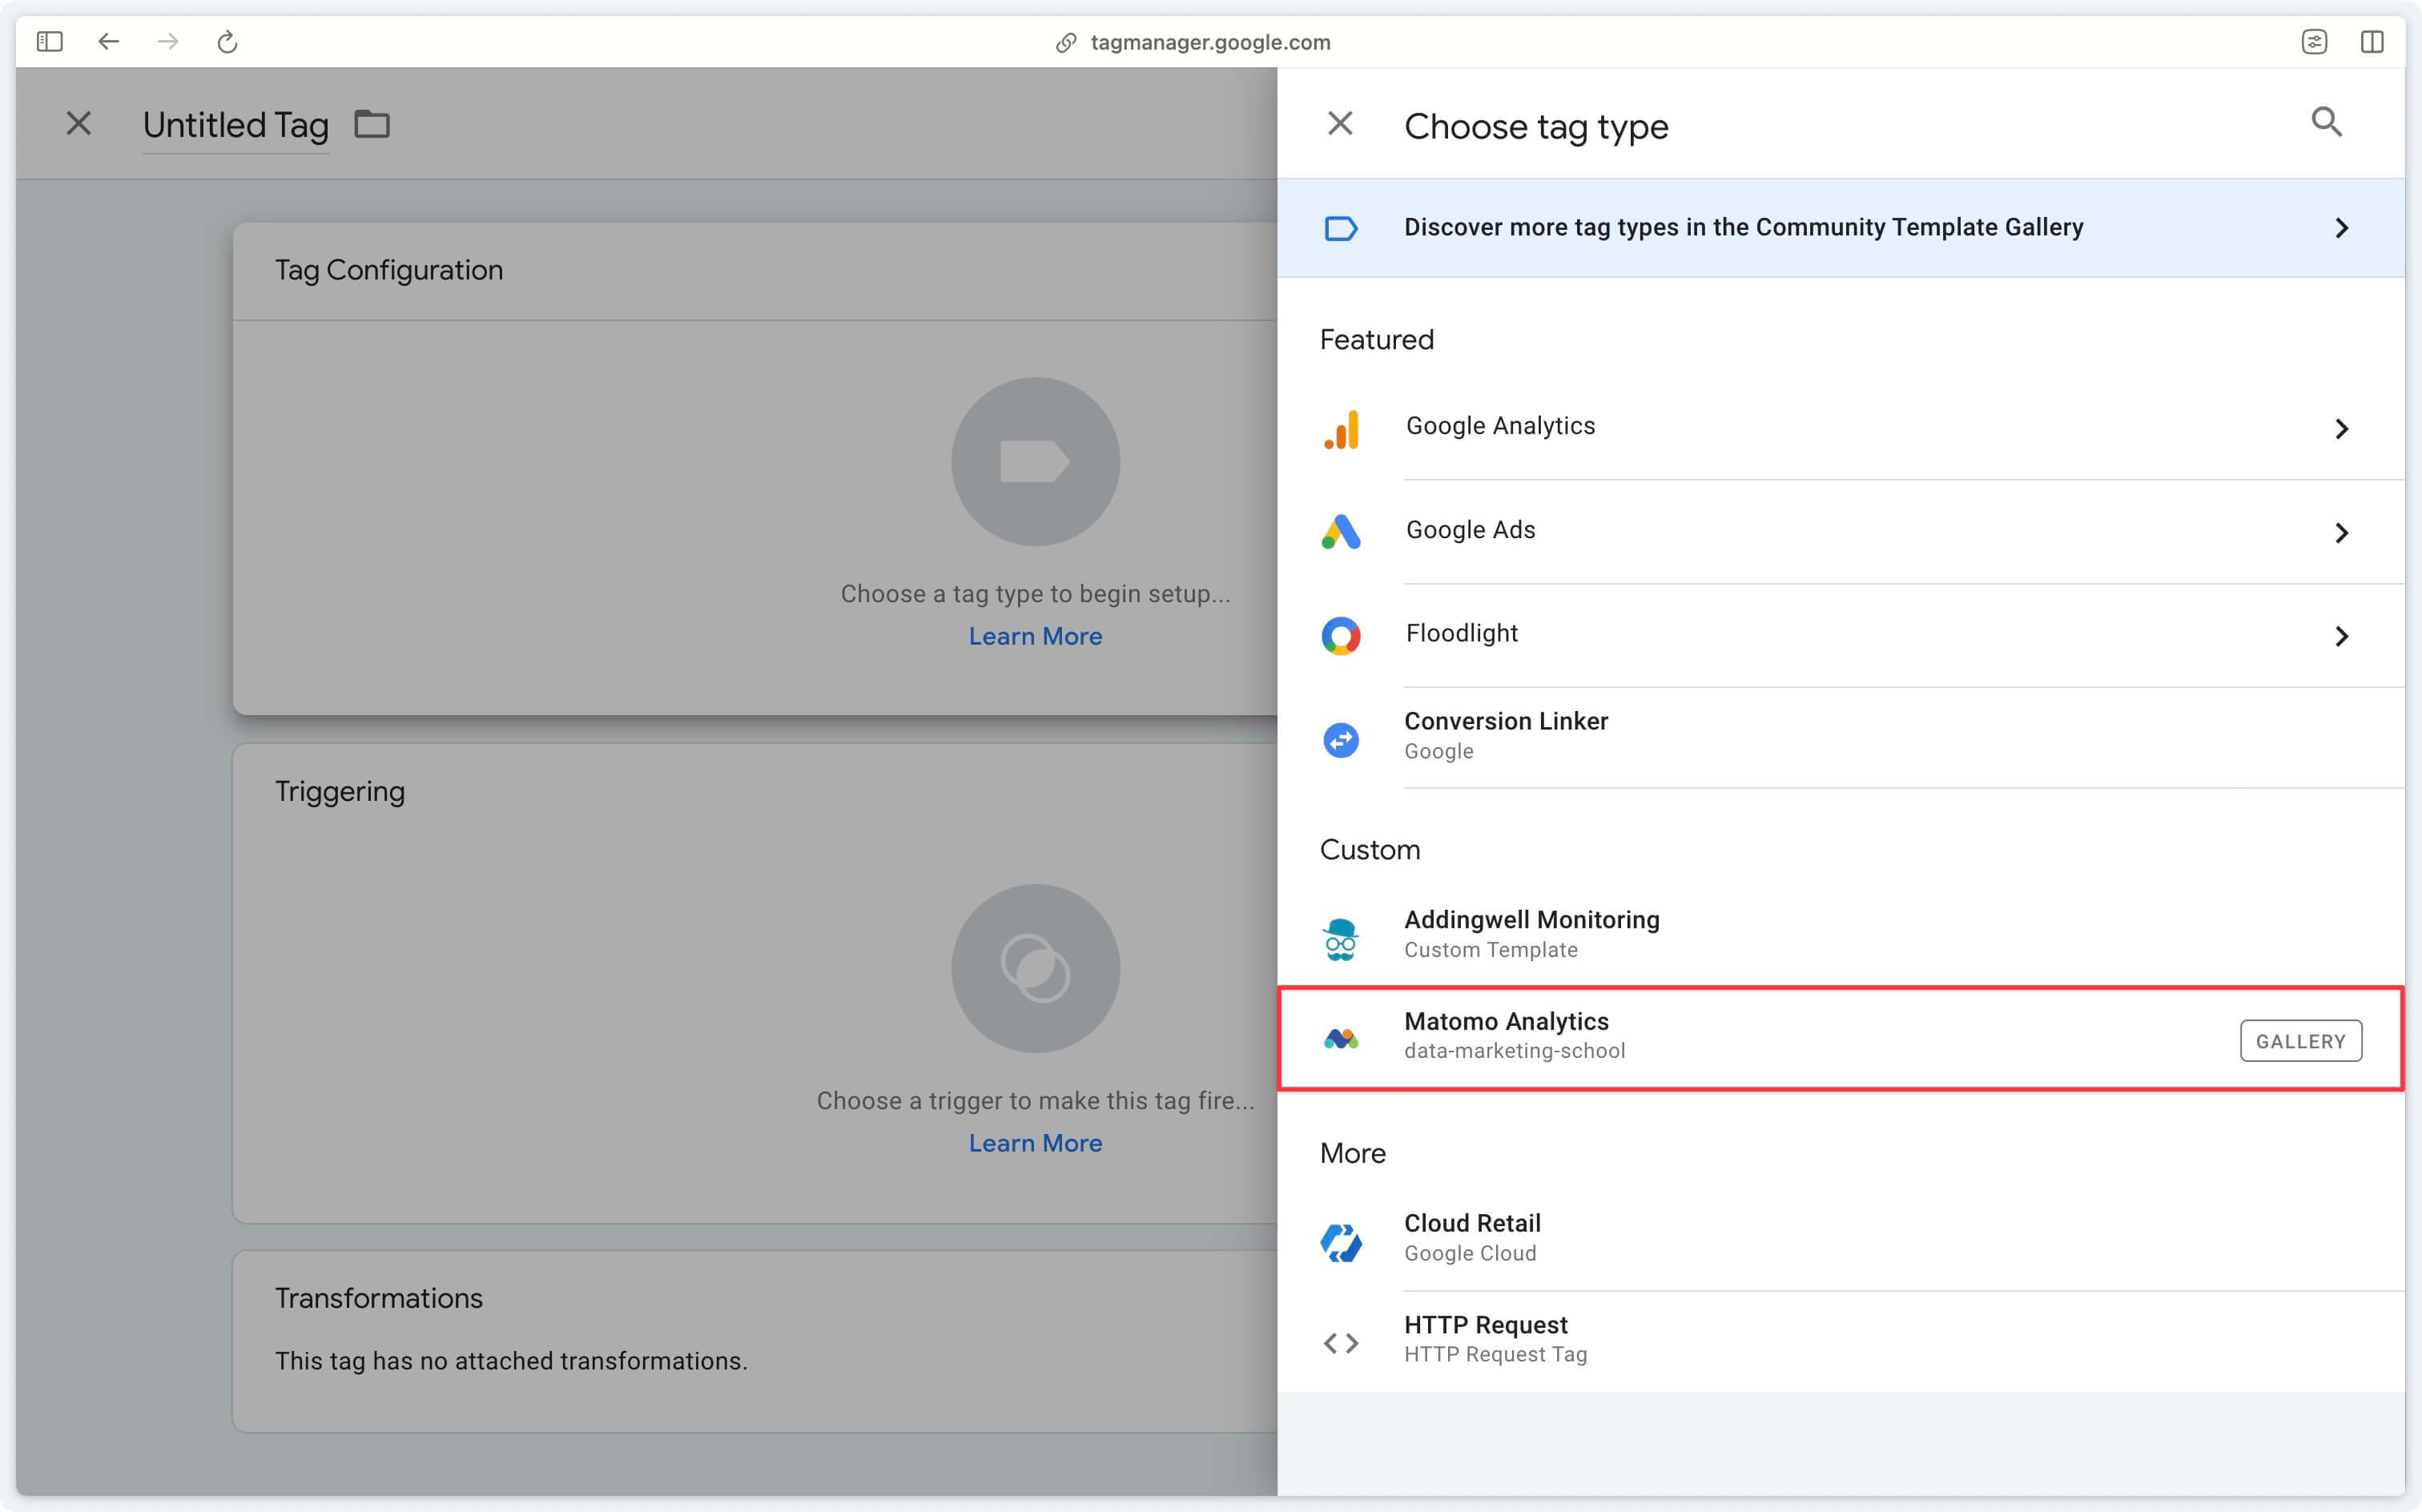The height and width of the screenshot is (1512, 2422).
Task: Click the Tag Configuration placeholder tag icon
Action: 1035,461
